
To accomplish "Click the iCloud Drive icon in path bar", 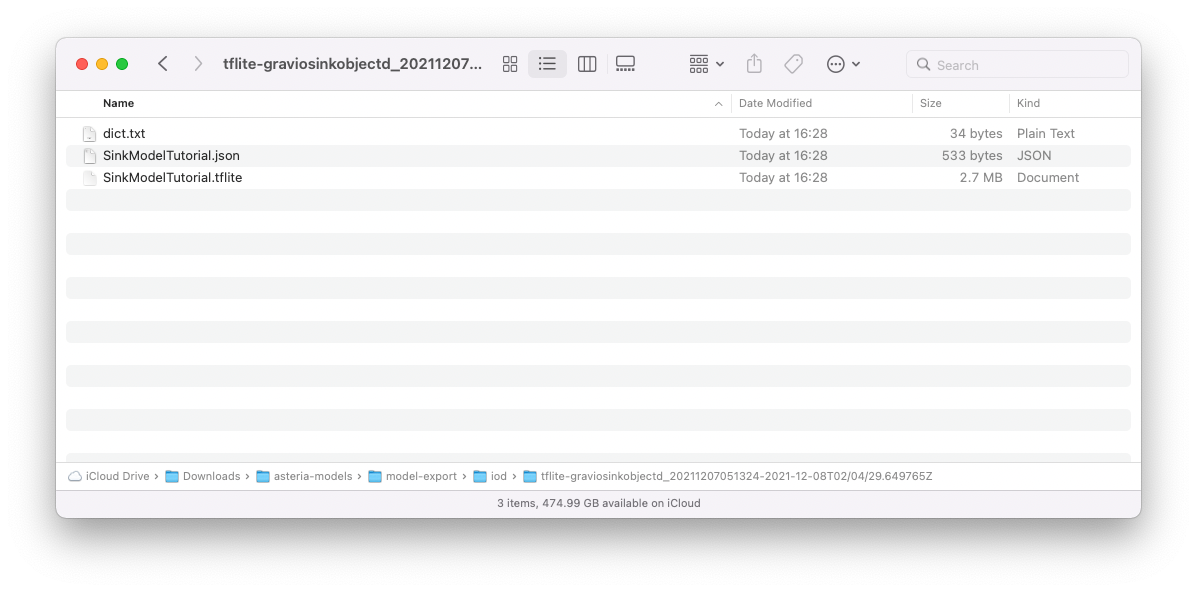I will pos(74,476).
